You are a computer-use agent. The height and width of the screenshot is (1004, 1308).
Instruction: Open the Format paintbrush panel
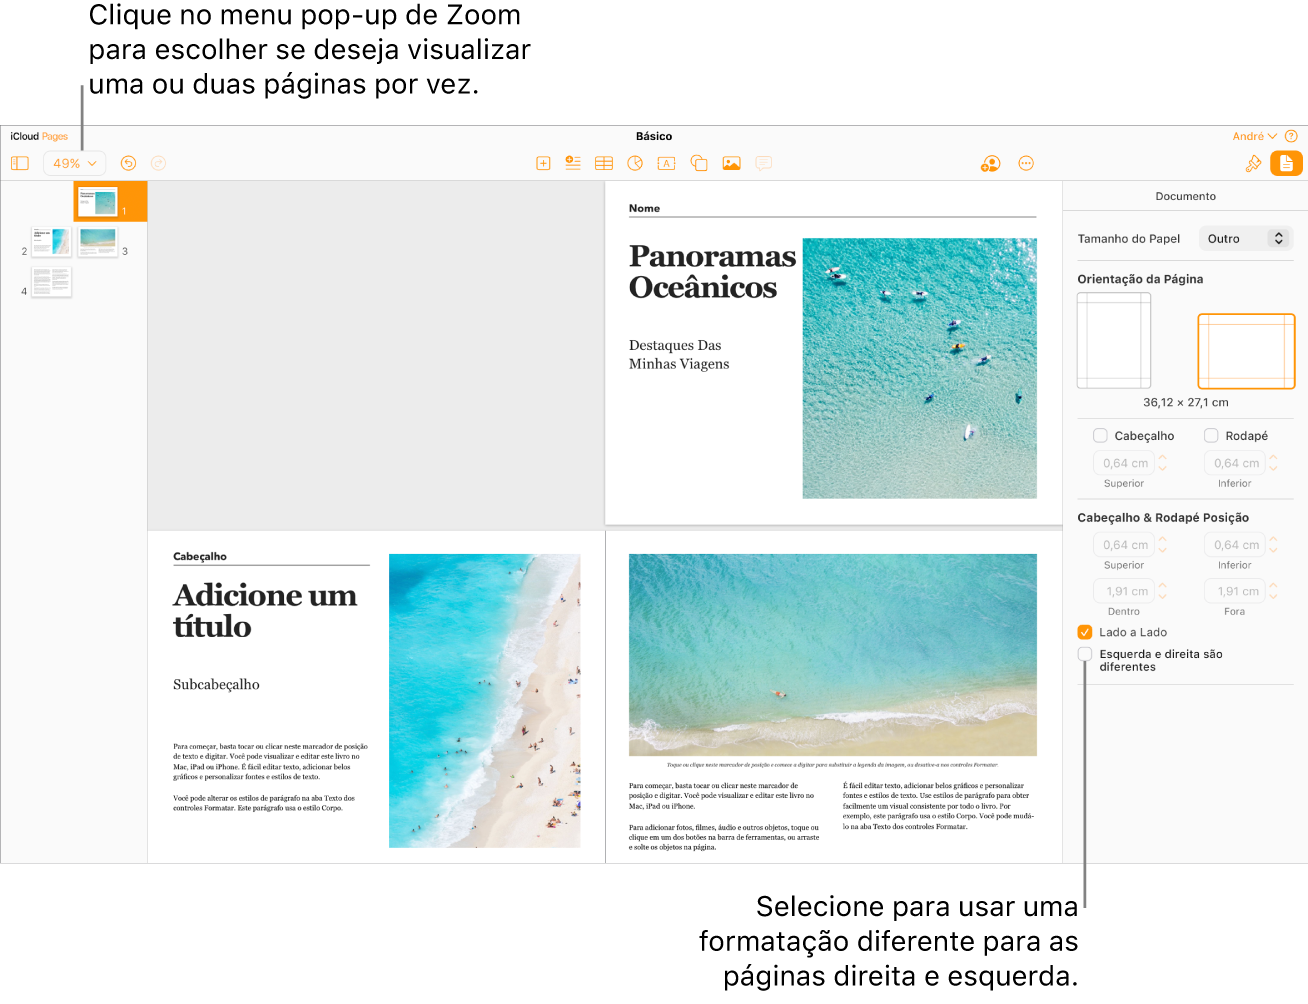click(1254, 163)
